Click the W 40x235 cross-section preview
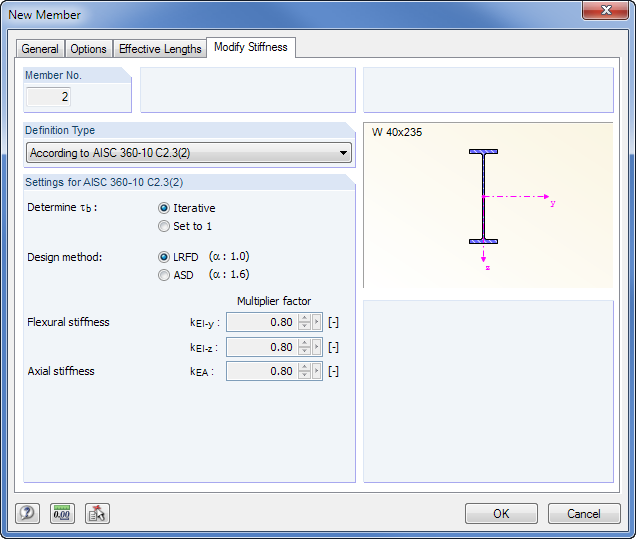 [x=488, y=205]
